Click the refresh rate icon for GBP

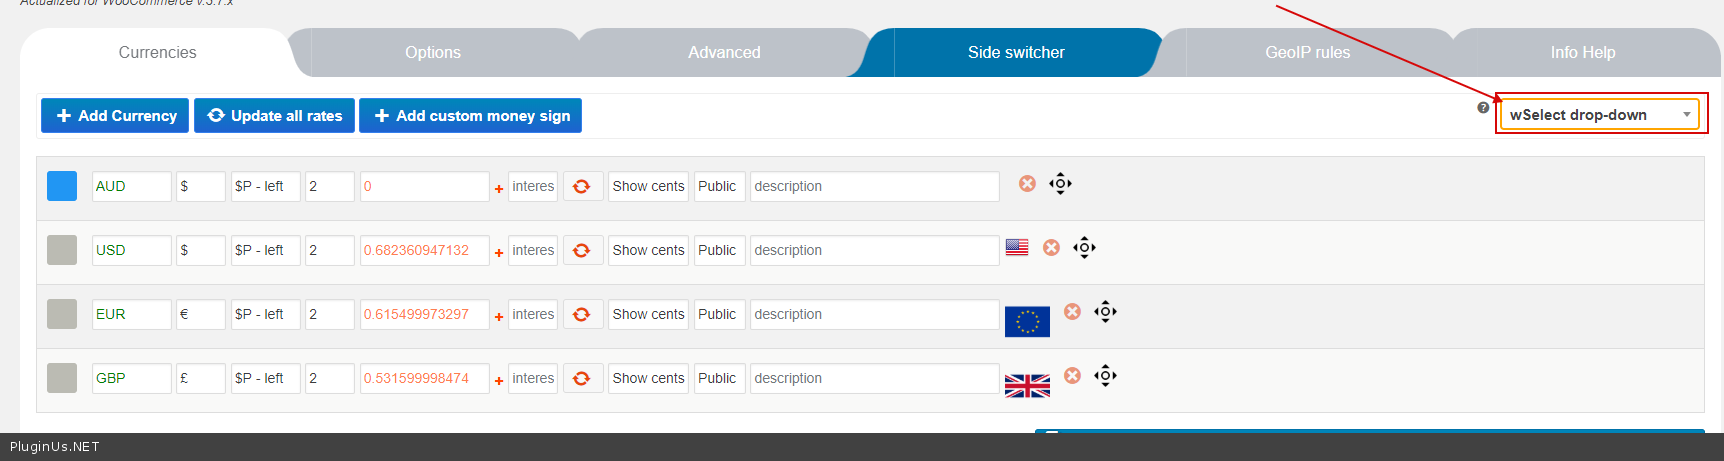point(582,379)
